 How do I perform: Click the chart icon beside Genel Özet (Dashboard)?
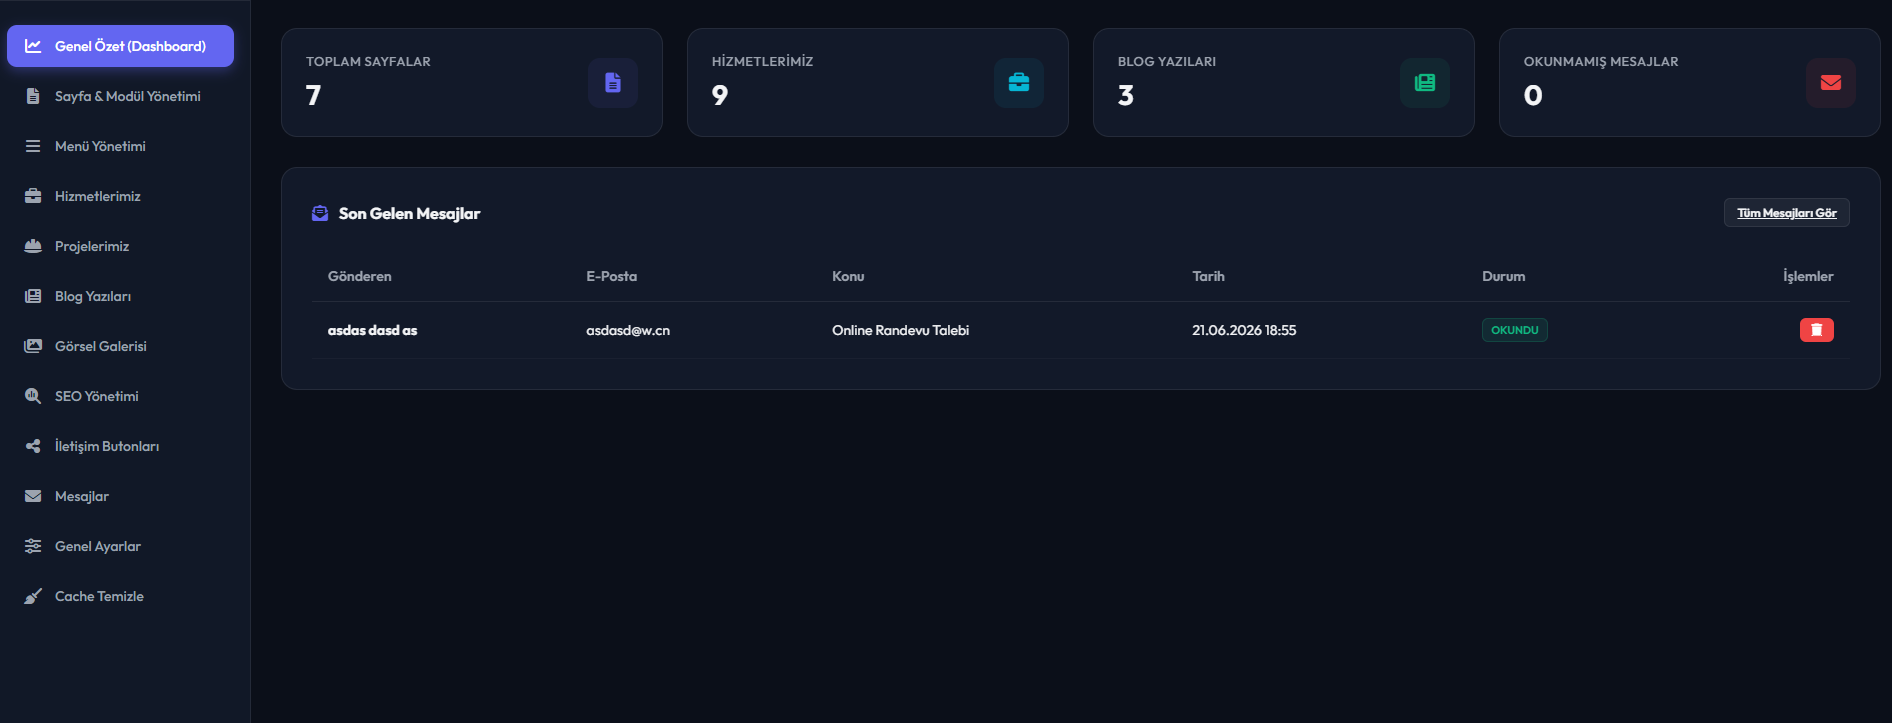coord(33,46)
